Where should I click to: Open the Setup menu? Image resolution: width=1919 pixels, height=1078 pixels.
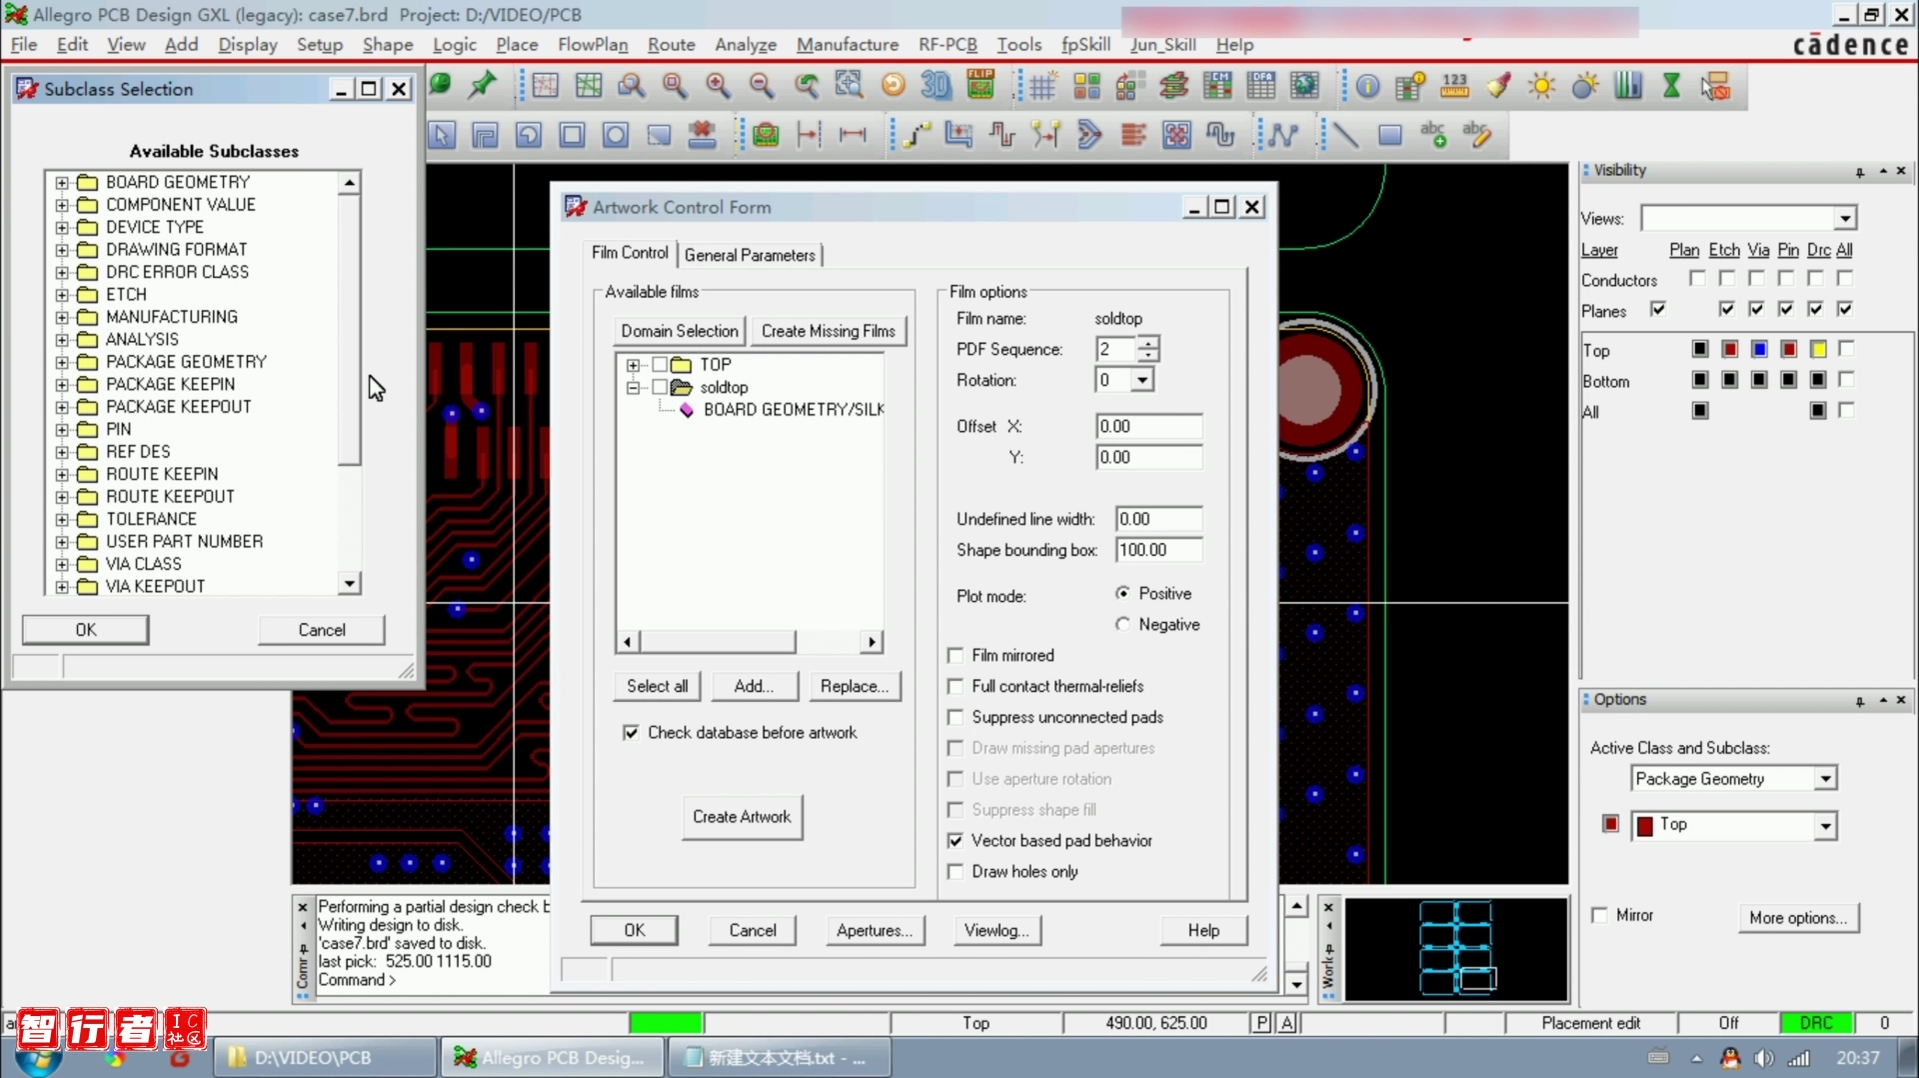319,45
